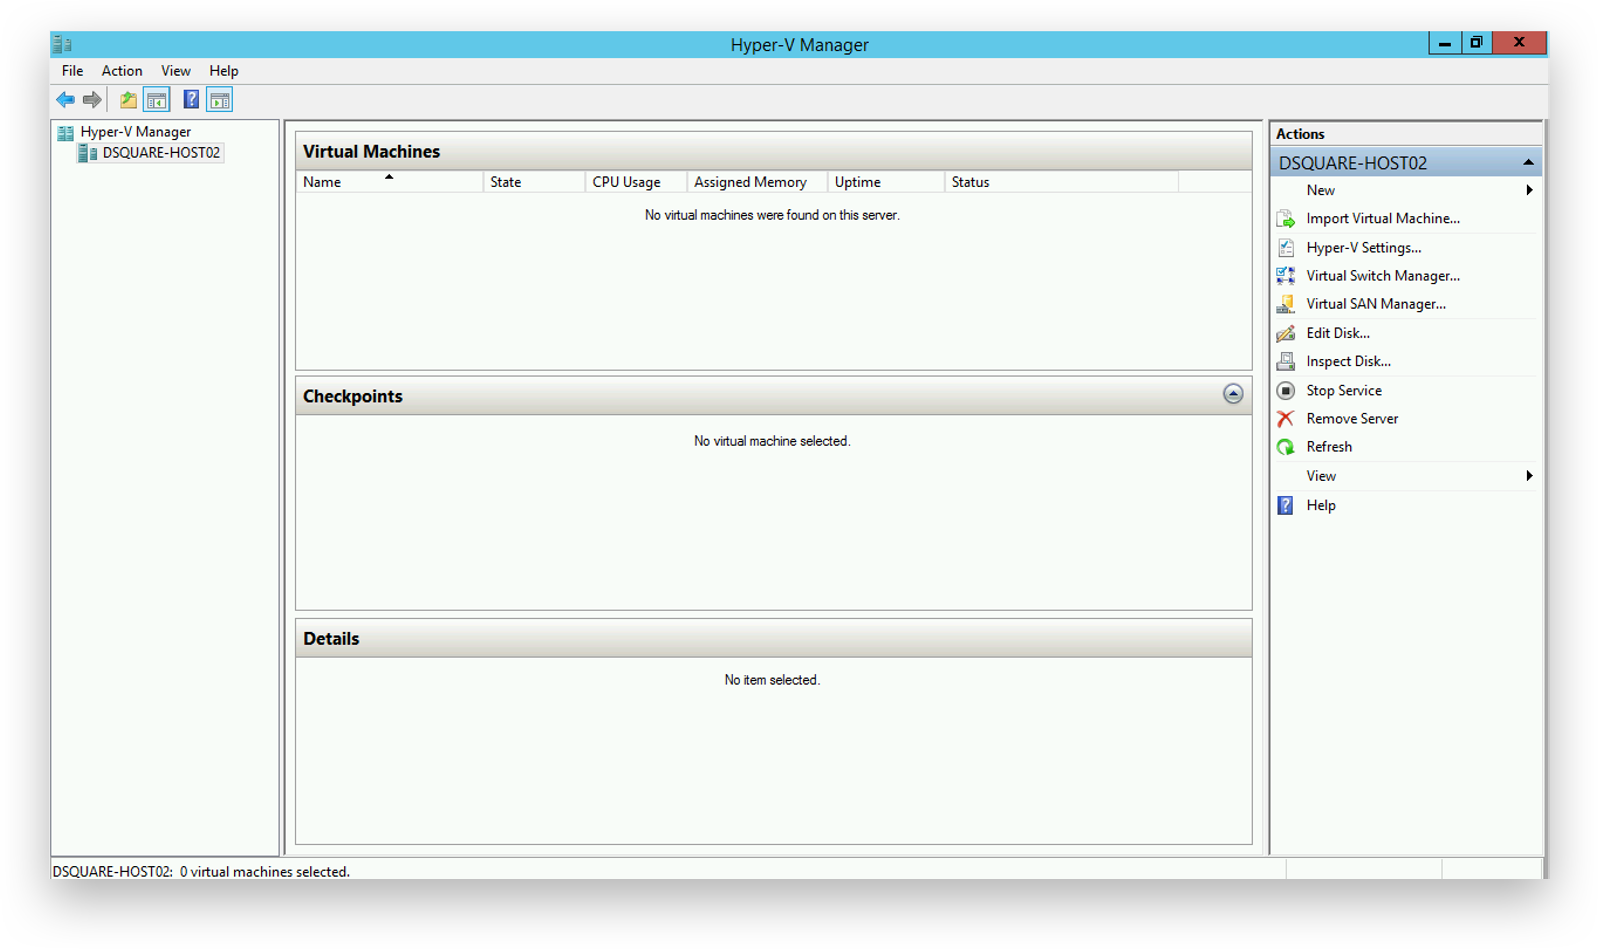This screenshot has height=949, width=1598.
Task: Click the Virtual Machines section heading
Action: coord(371,152)
